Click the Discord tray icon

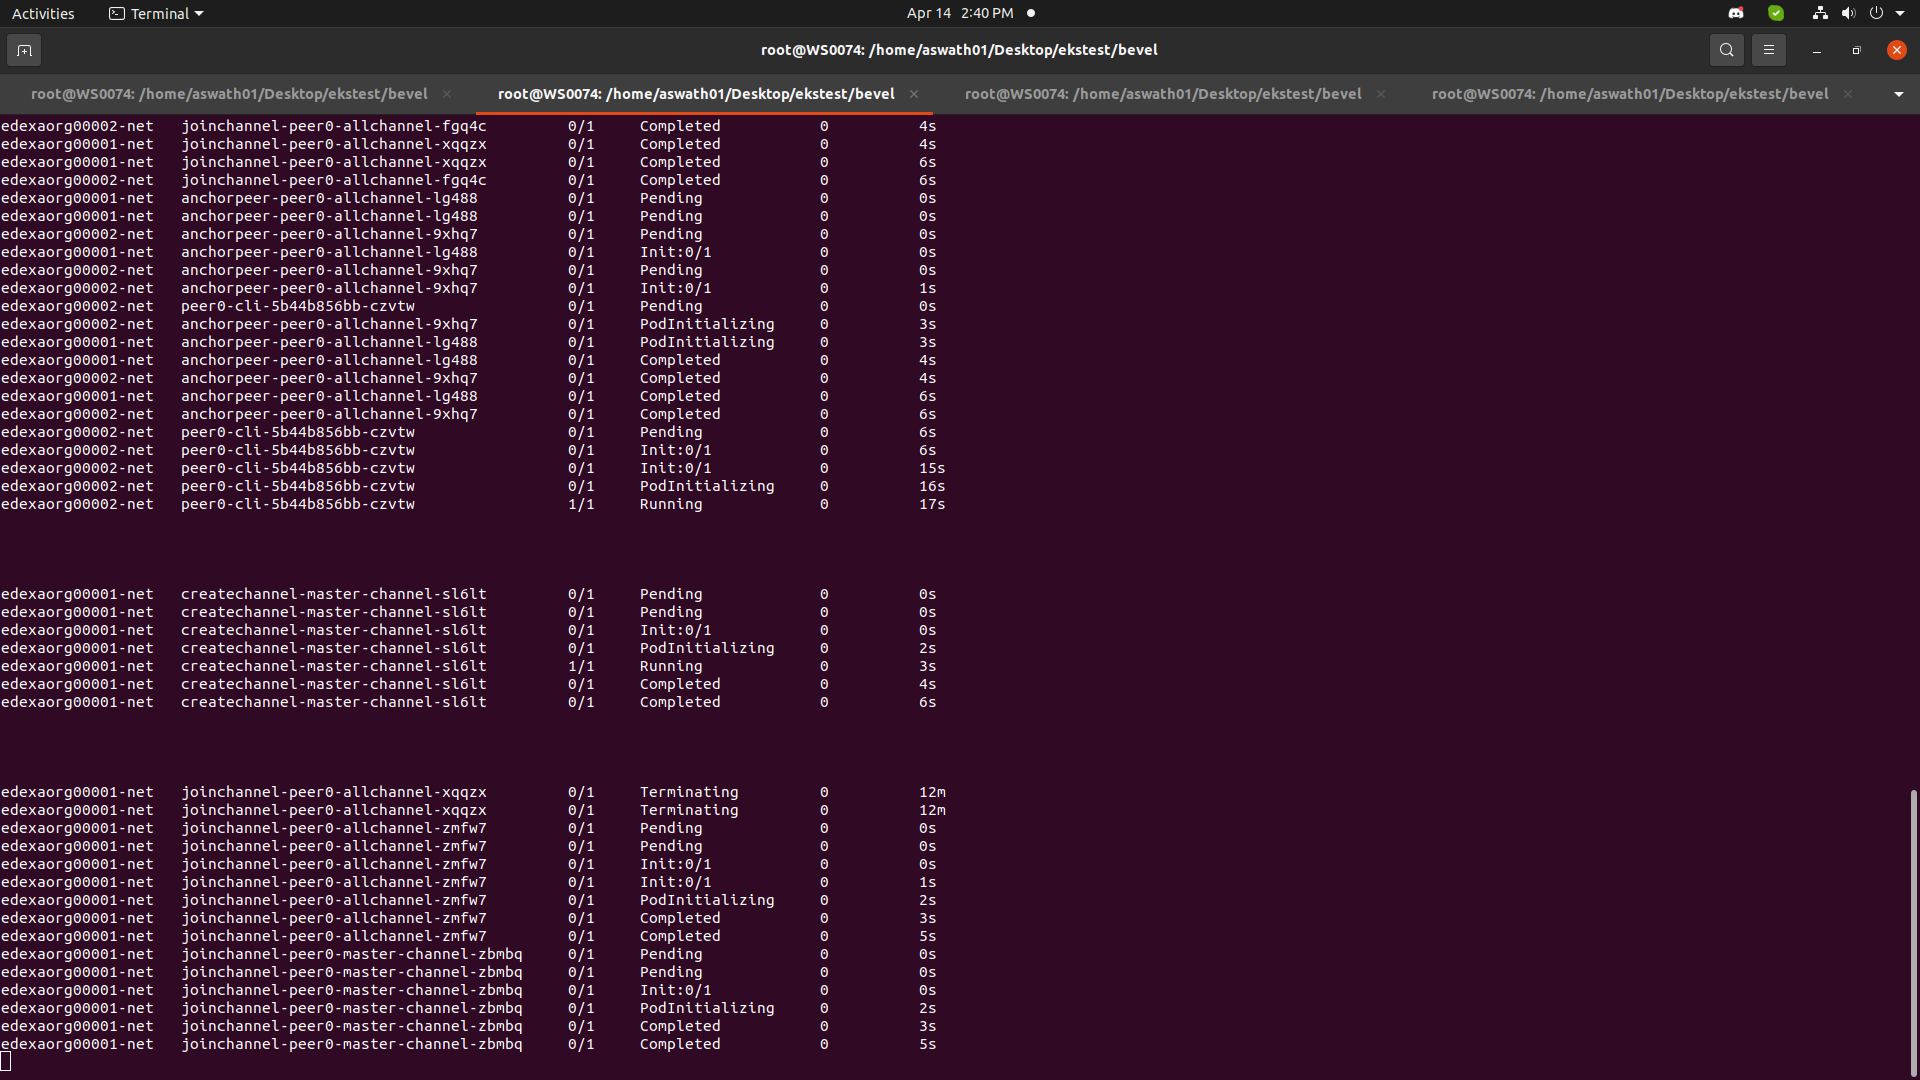(x=1736, y=13)
